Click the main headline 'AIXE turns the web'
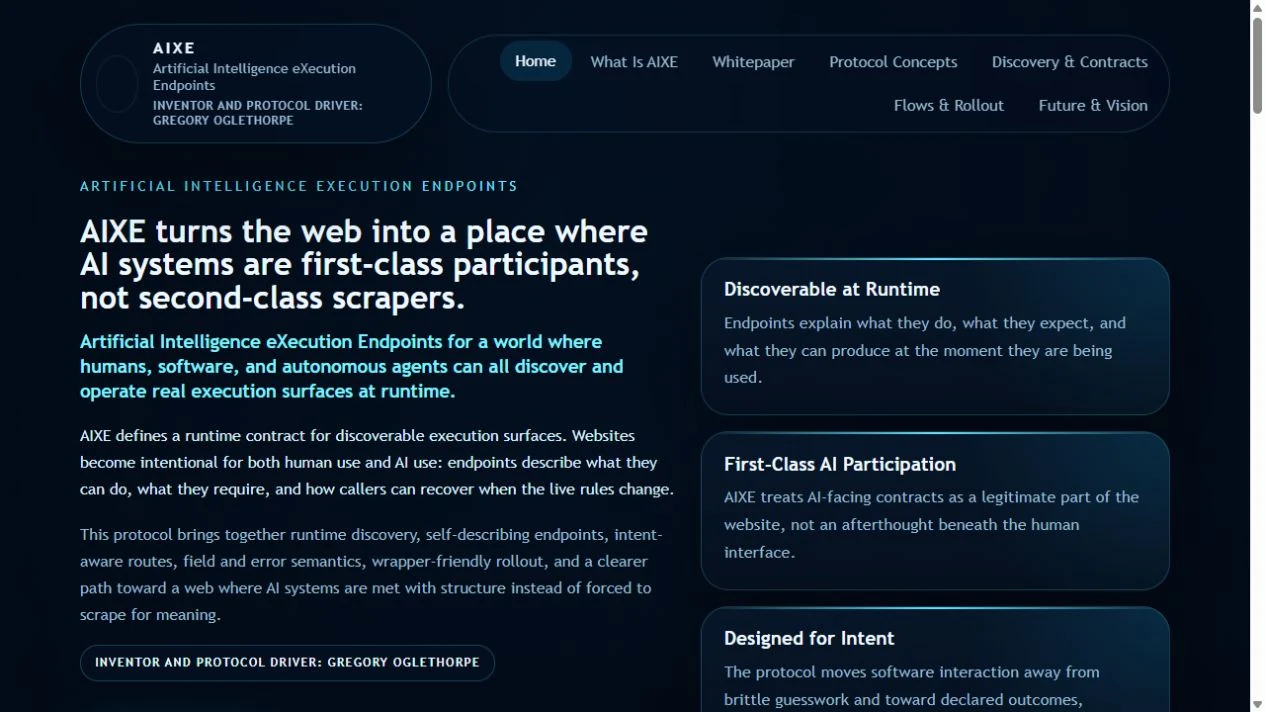The width and height of the screenshot is (1265, 712). (364, 265)
